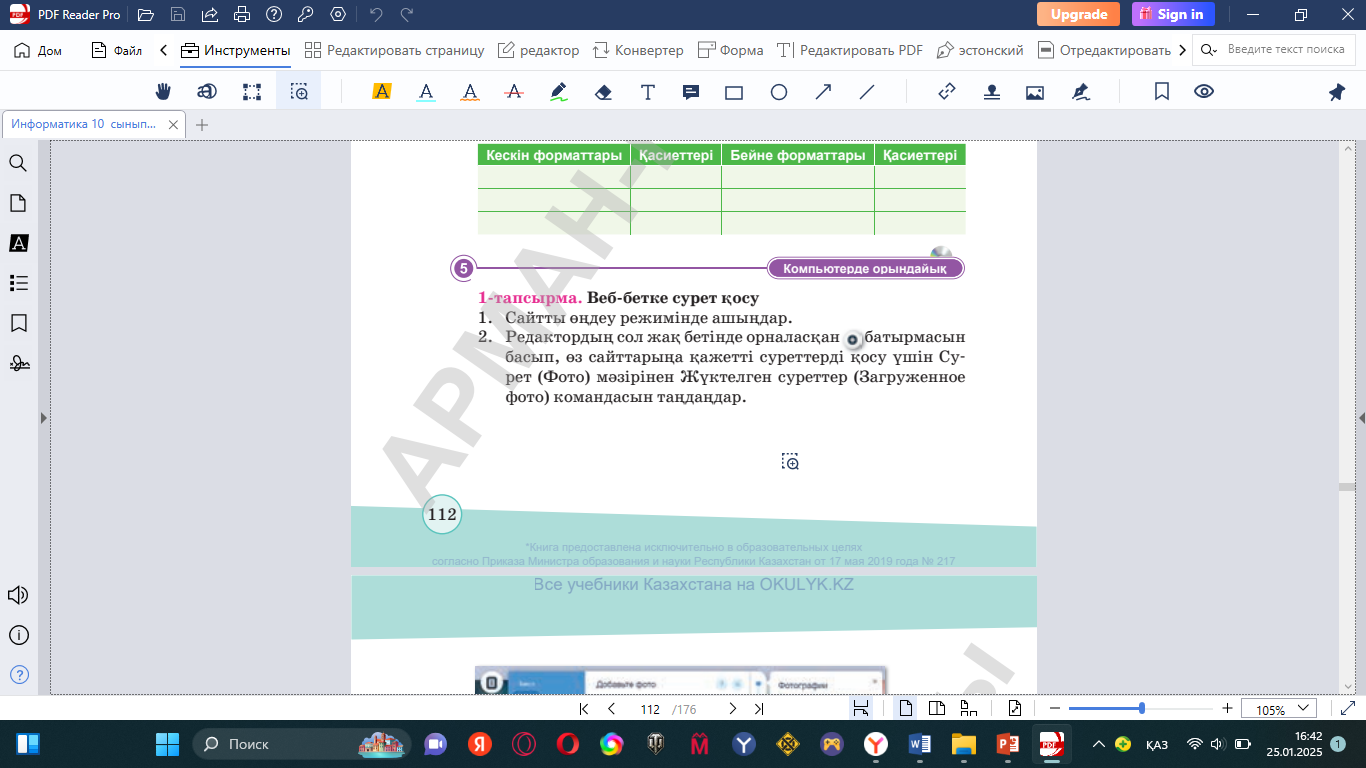The width and height of the screenshot is (1366, 768).
Task: Open the bookmarks panel in left sidebar
Action: click(x=18, y=323)
